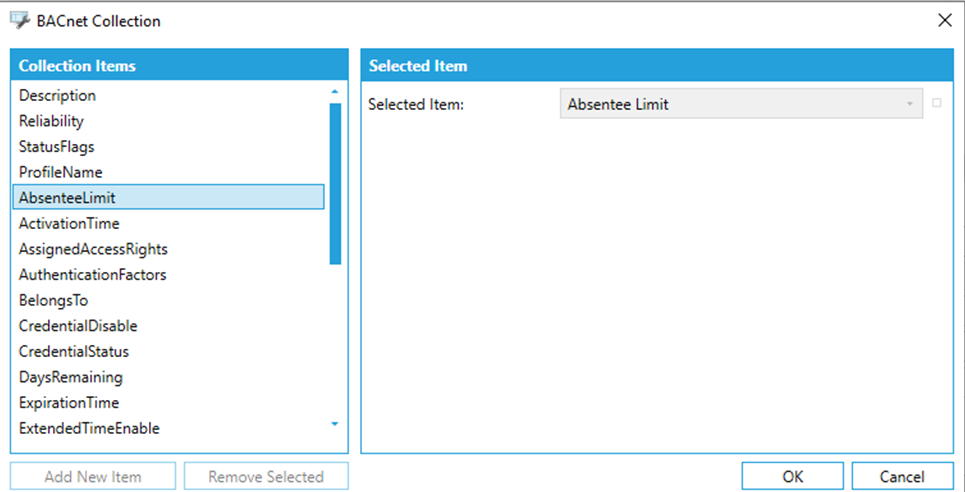Image resolution: width=965 pixels, height=492 pixels.
Task: Select the Reliability list item
Action: (x=52, y=121)
